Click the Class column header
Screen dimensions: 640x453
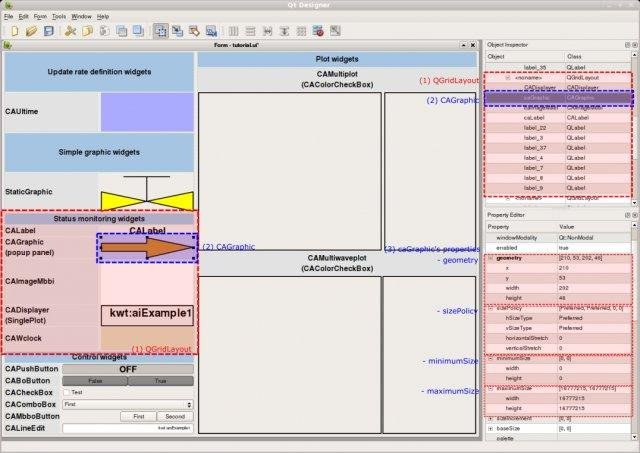pyautogui.click(x=598, y=57)
